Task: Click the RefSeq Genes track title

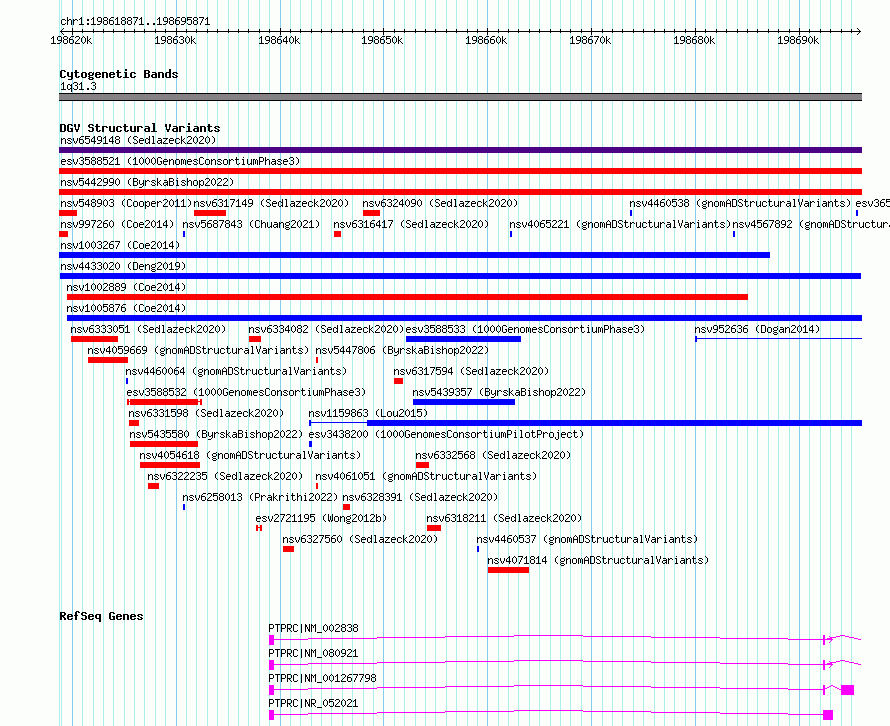Action: 101,616
